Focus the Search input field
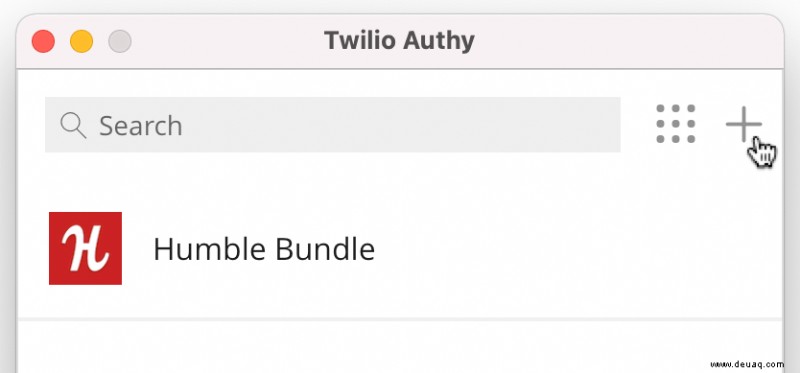The width and height of the screenshot is (800, 373). pyautogui.click(x=333, y=125)
